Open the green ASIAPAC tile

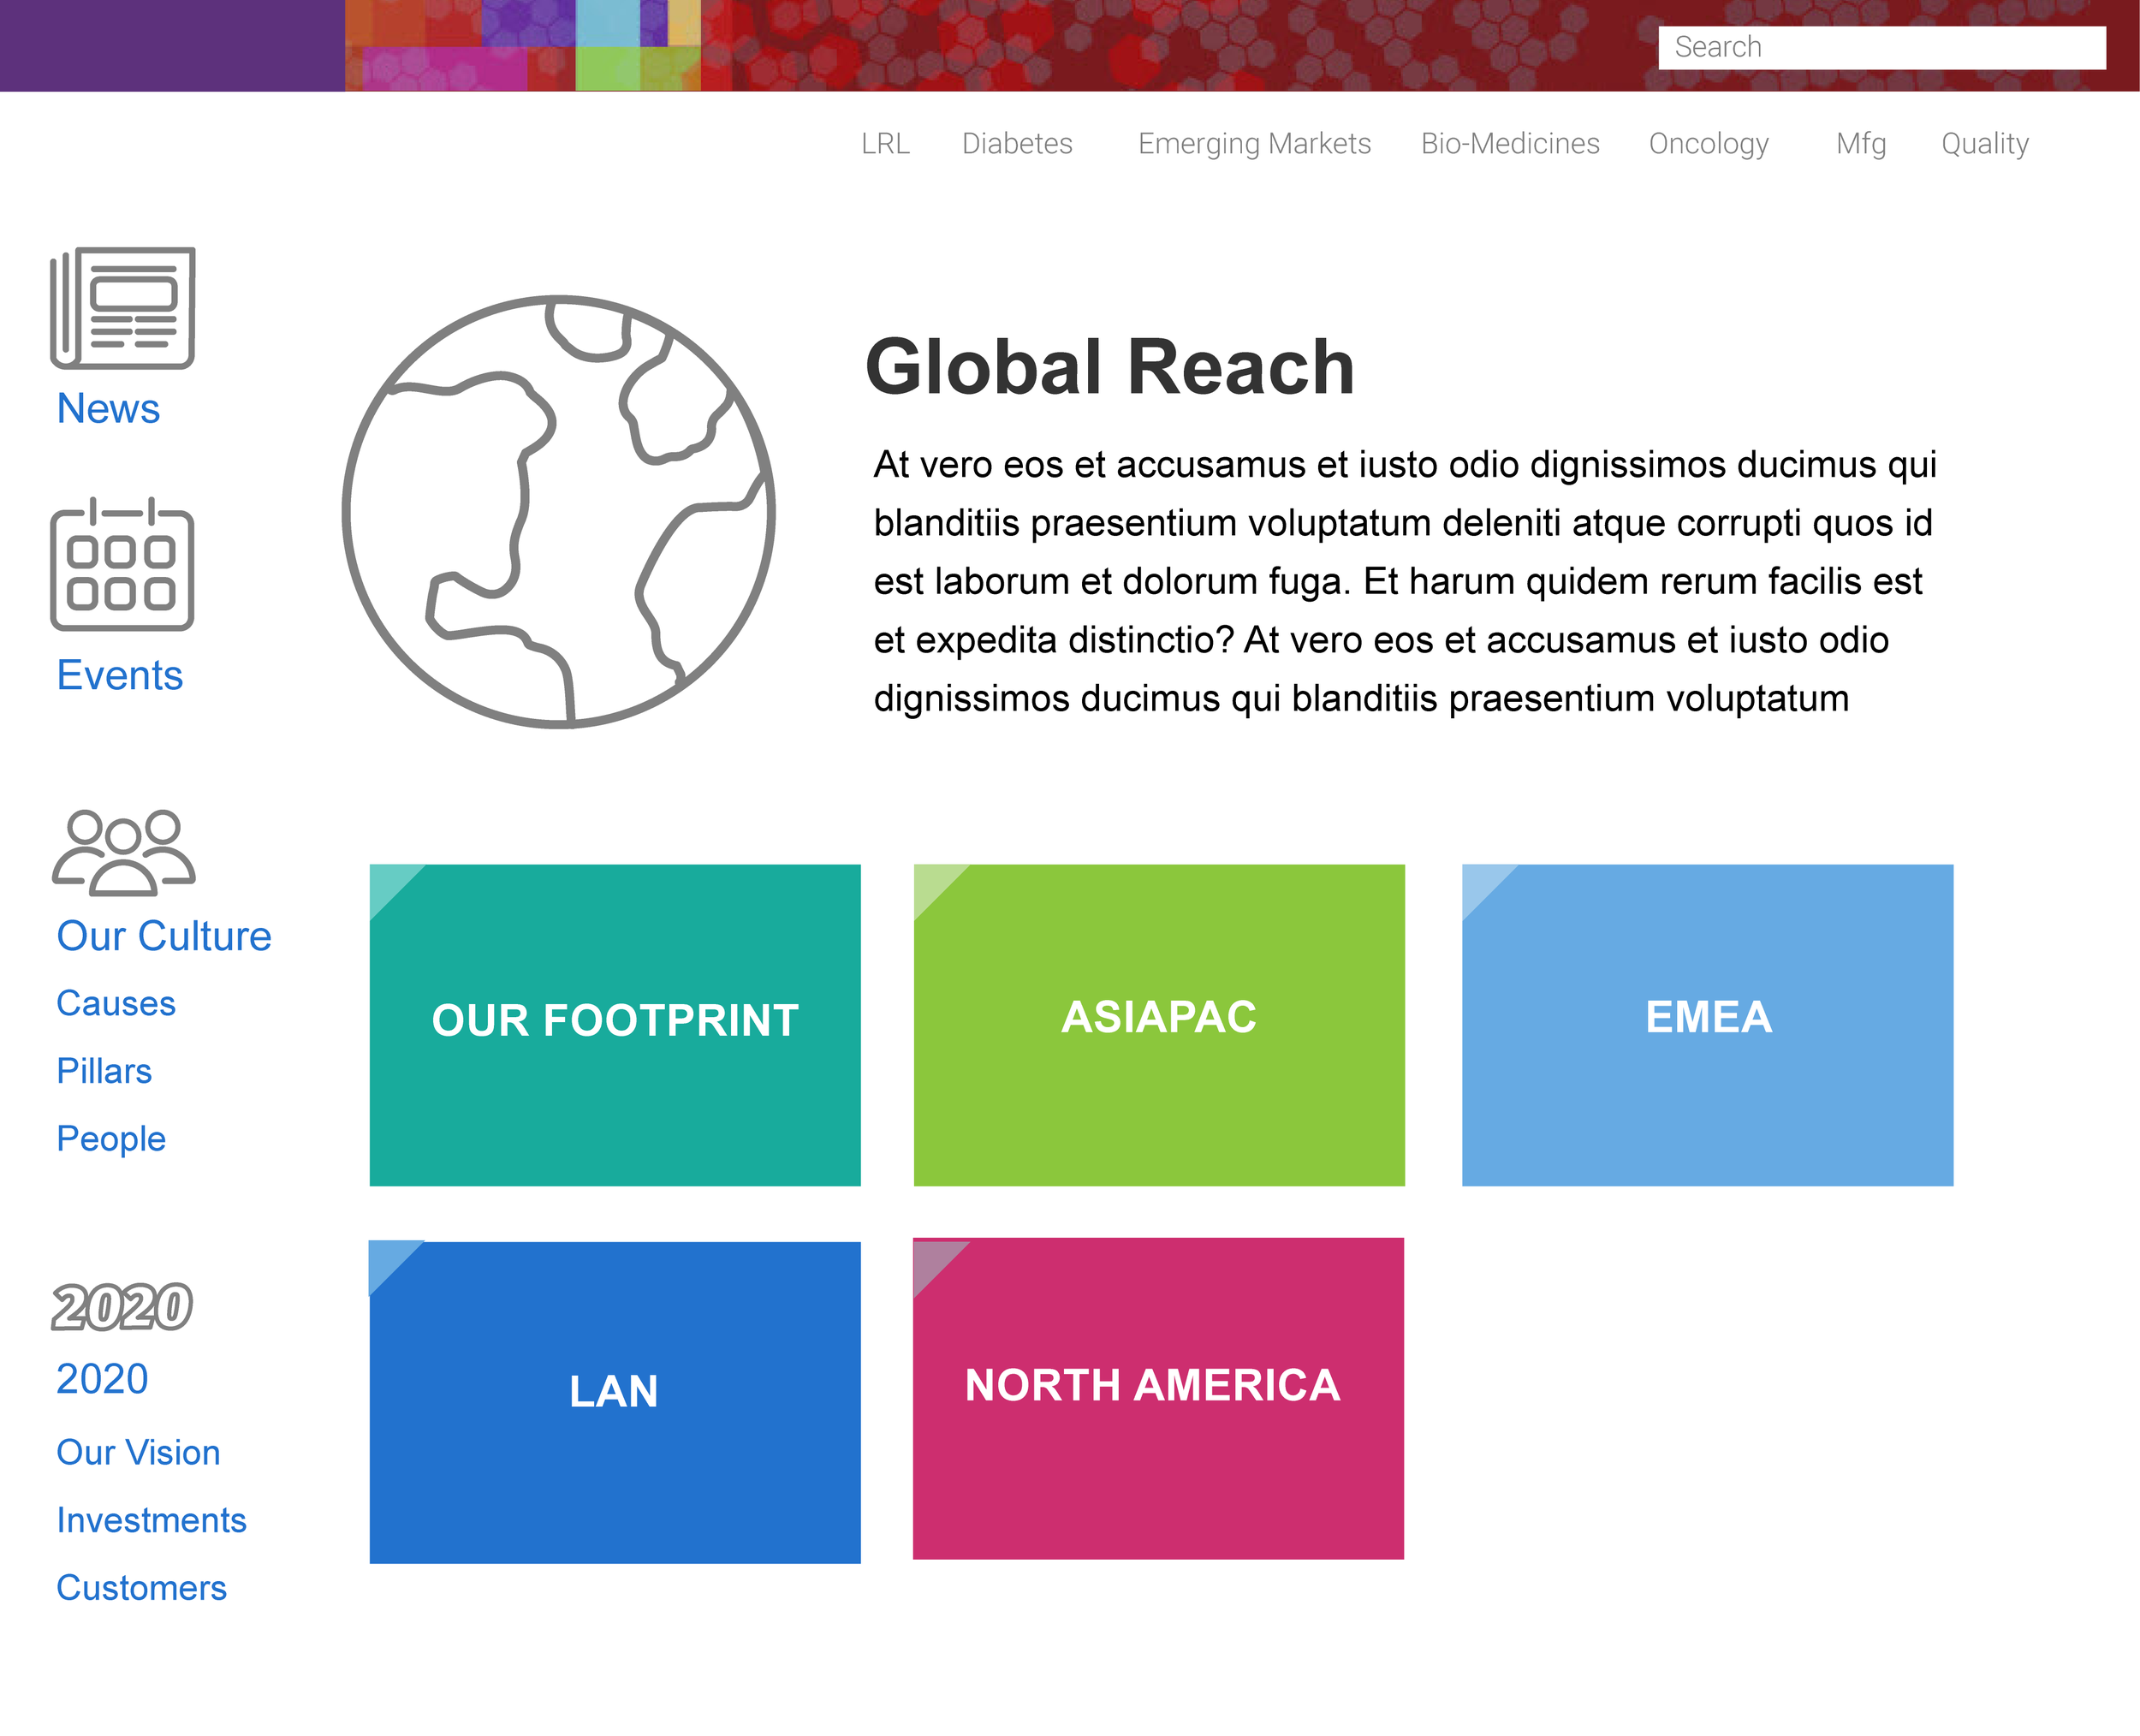click(1159, 1025)
